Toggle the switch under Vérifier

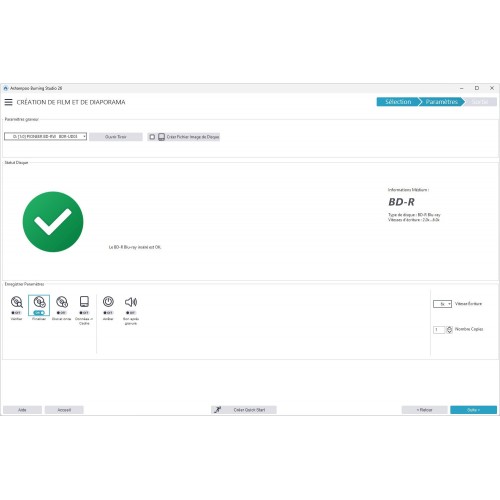pos(16,313)
